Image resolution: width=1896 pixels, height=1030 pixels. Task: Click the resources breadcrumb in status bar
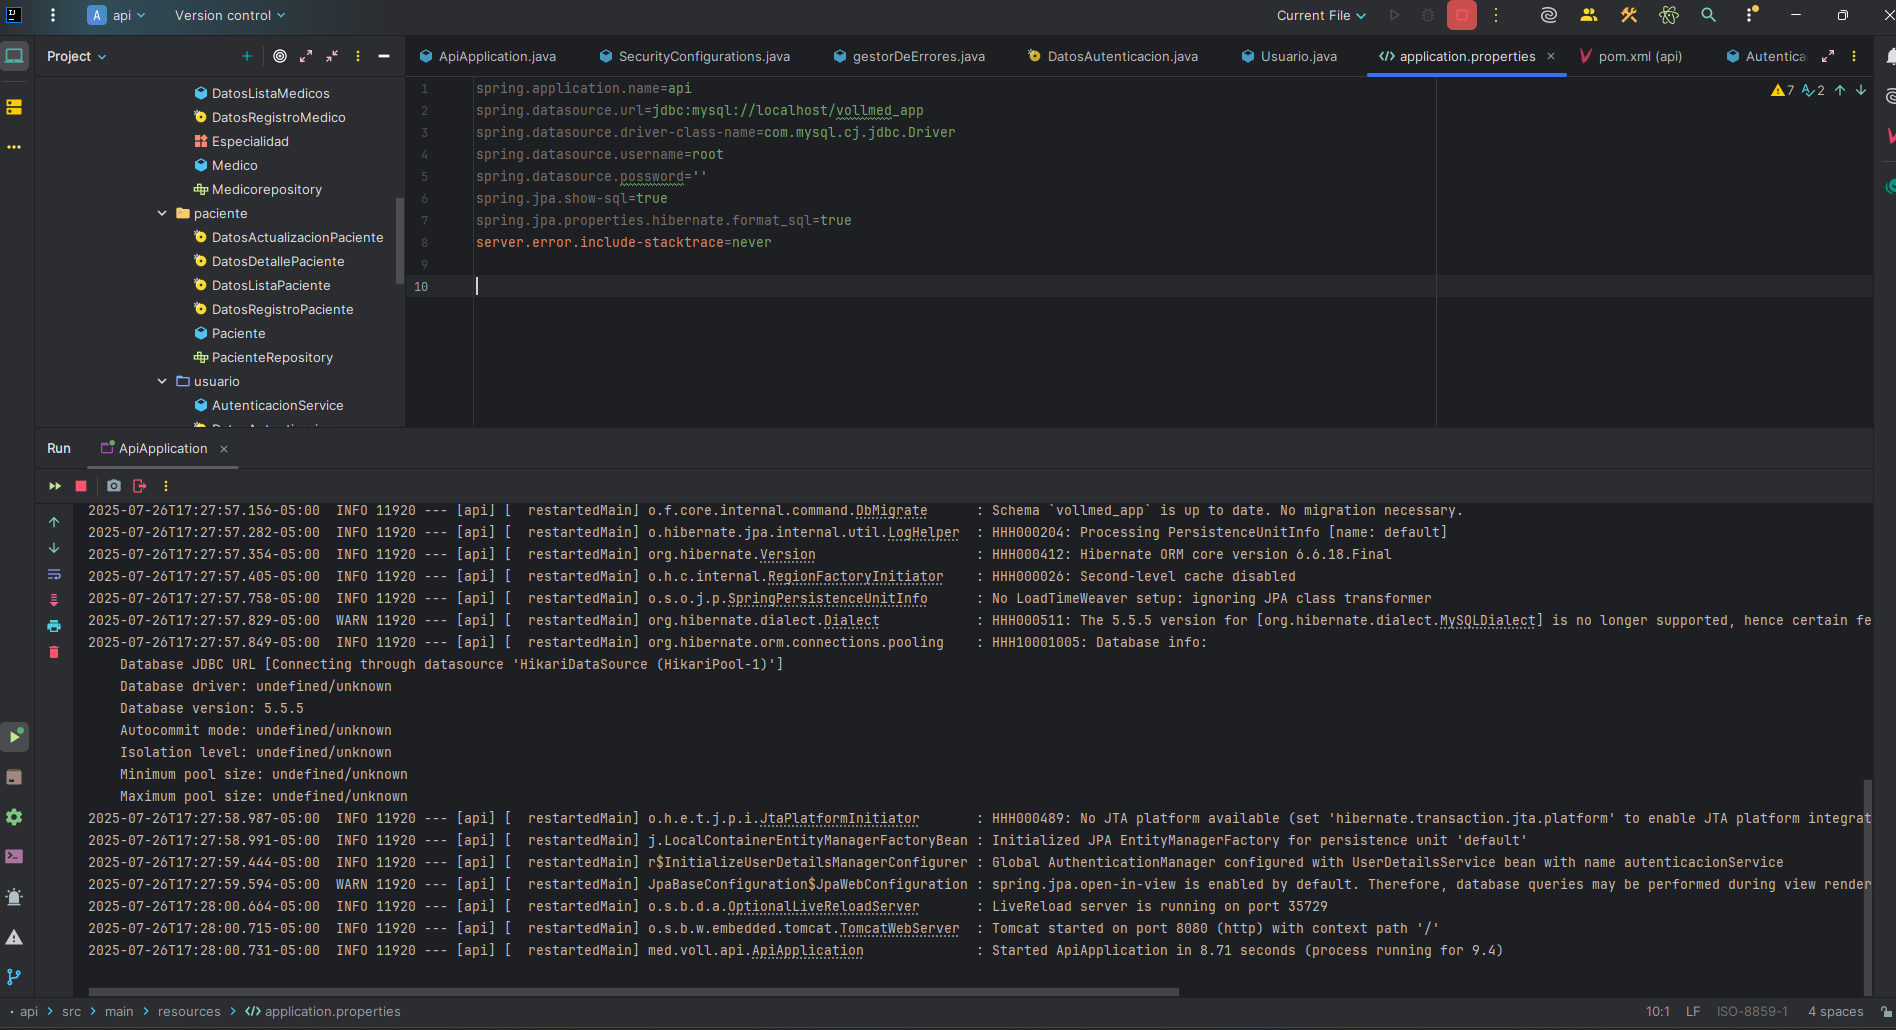189,1011
